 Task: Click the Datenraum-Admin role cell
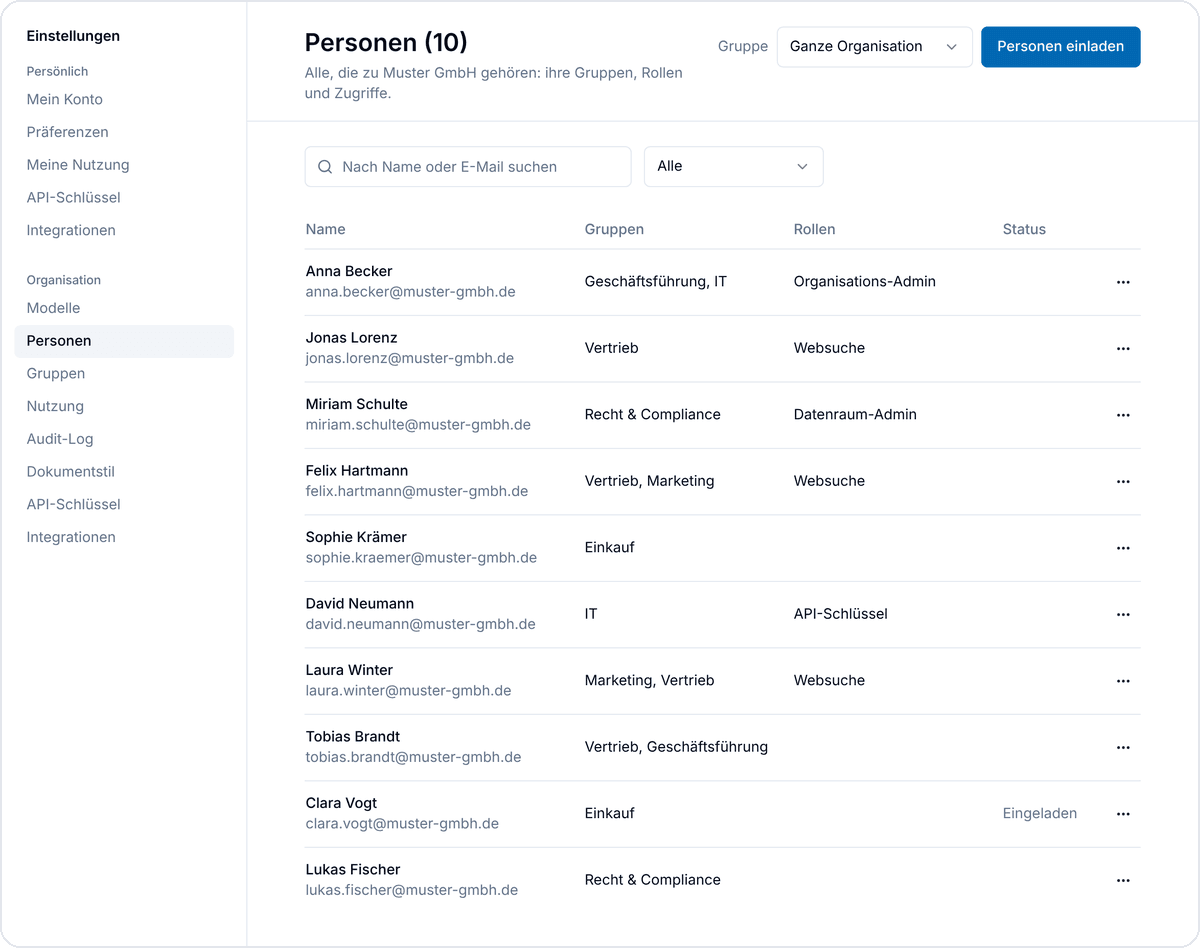855,415
